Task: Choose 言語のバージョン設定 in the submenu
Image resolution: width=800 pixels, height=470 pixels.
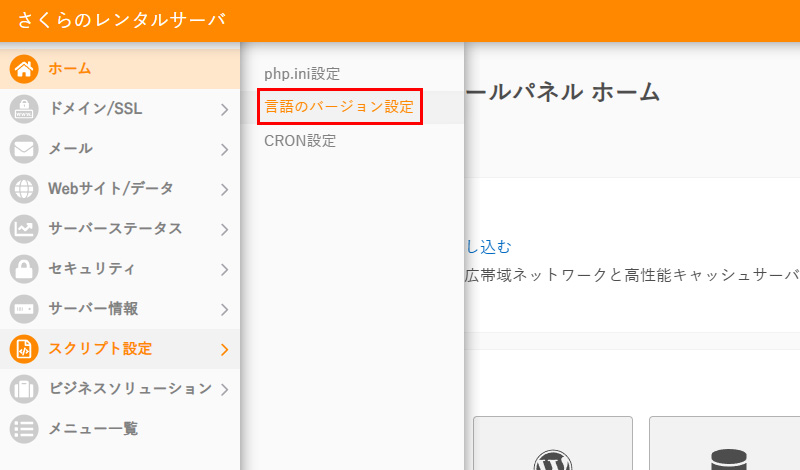Action: click(x=340, y=107)
